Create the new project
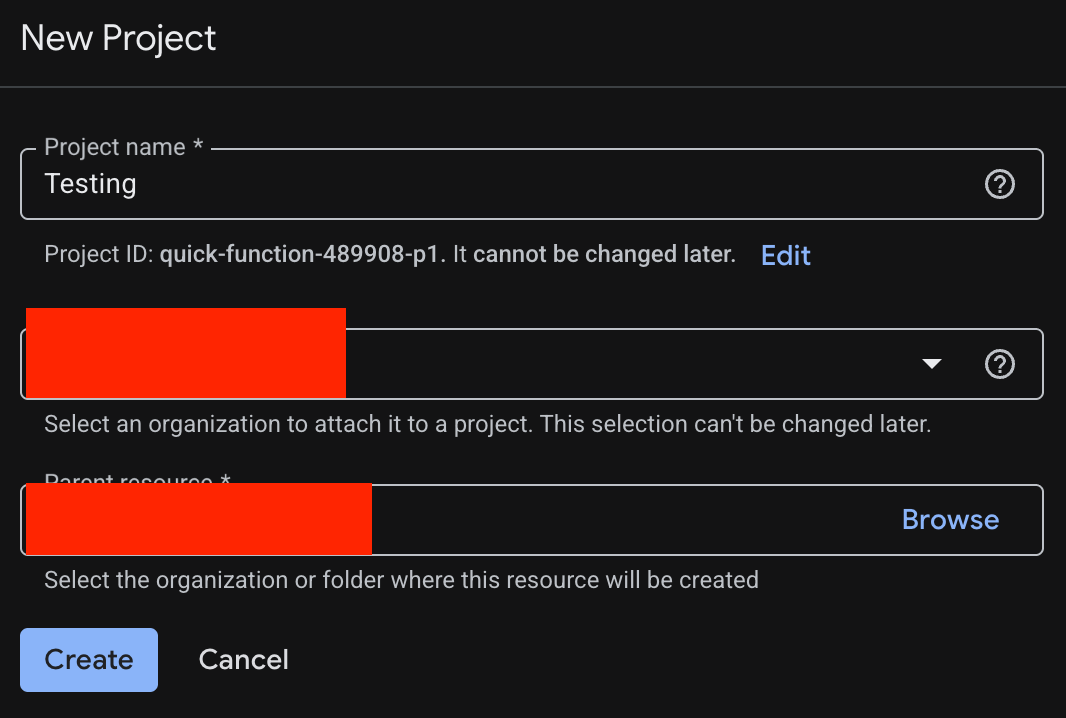Screen dimensions: 1066x718 89,660
